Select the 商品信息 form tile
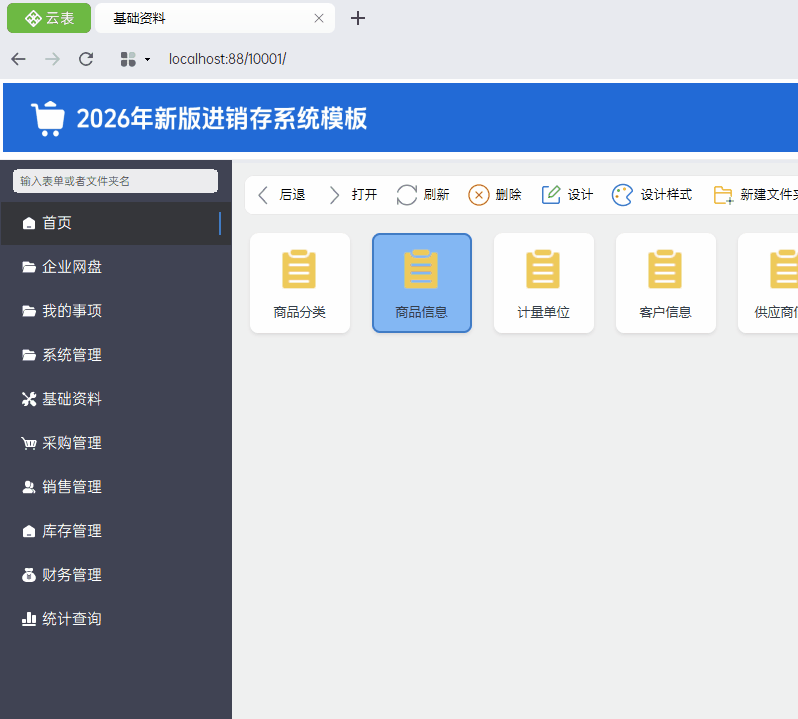The image size is (798, 719). coord(422,283)
